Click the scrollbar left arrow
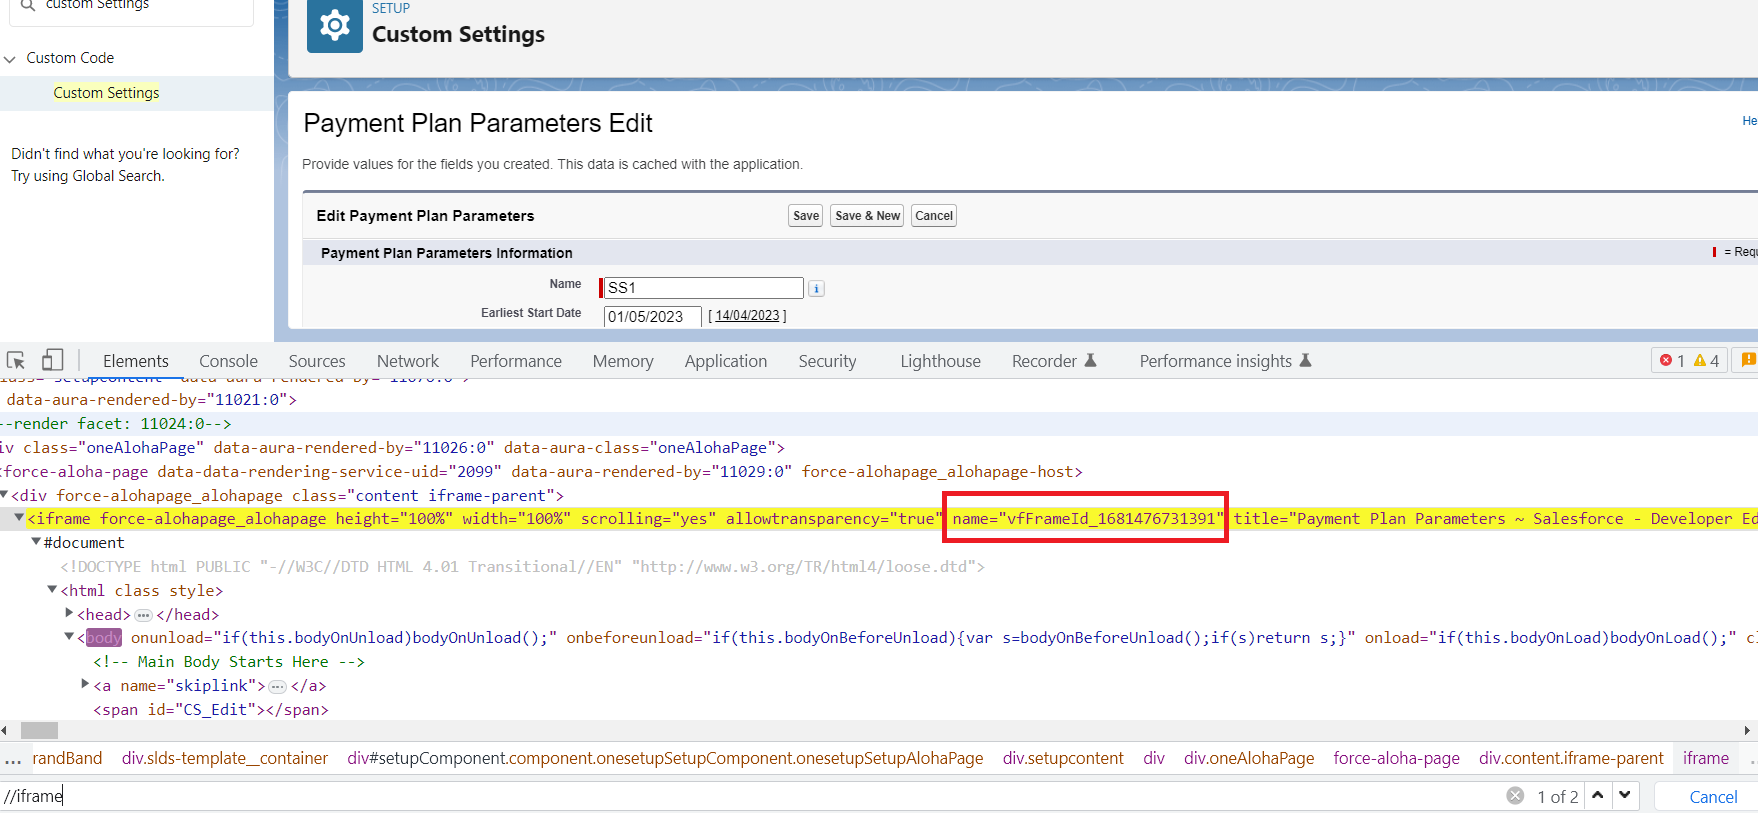 [5, 731]
